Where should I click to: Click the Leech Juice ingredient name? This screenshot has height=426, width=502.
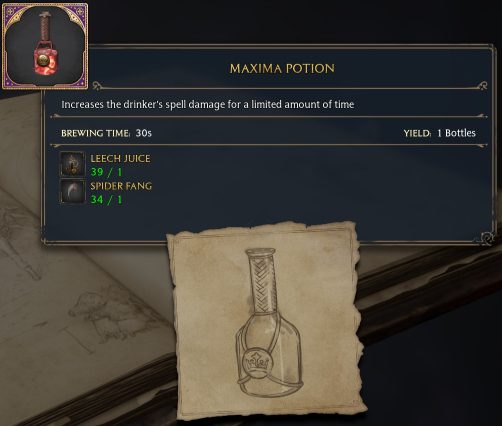pyautogui.click(x=120, y=158)
